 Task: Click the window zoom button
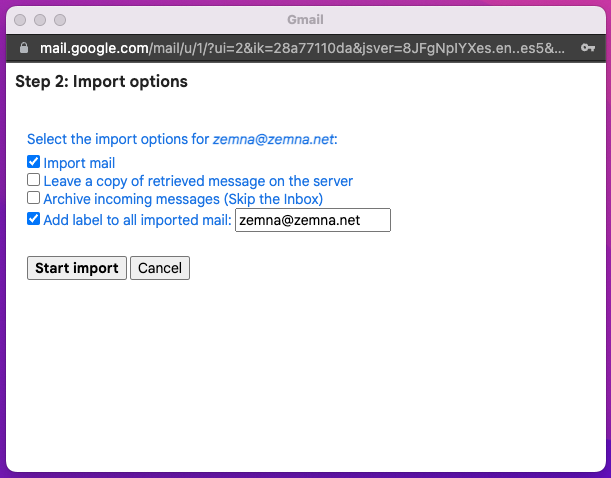point(60,20)
